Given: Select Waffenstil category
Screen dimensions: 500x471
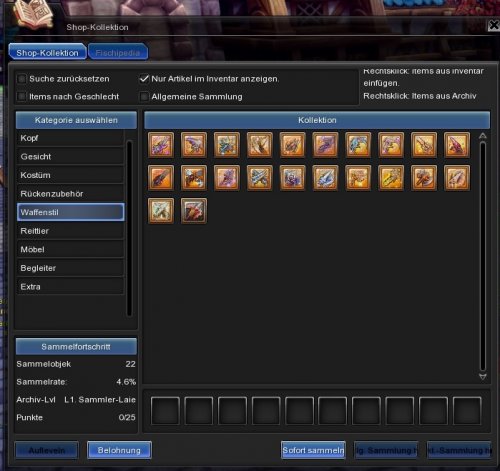Looking at the screenshot, I should [x=70, y=212].
